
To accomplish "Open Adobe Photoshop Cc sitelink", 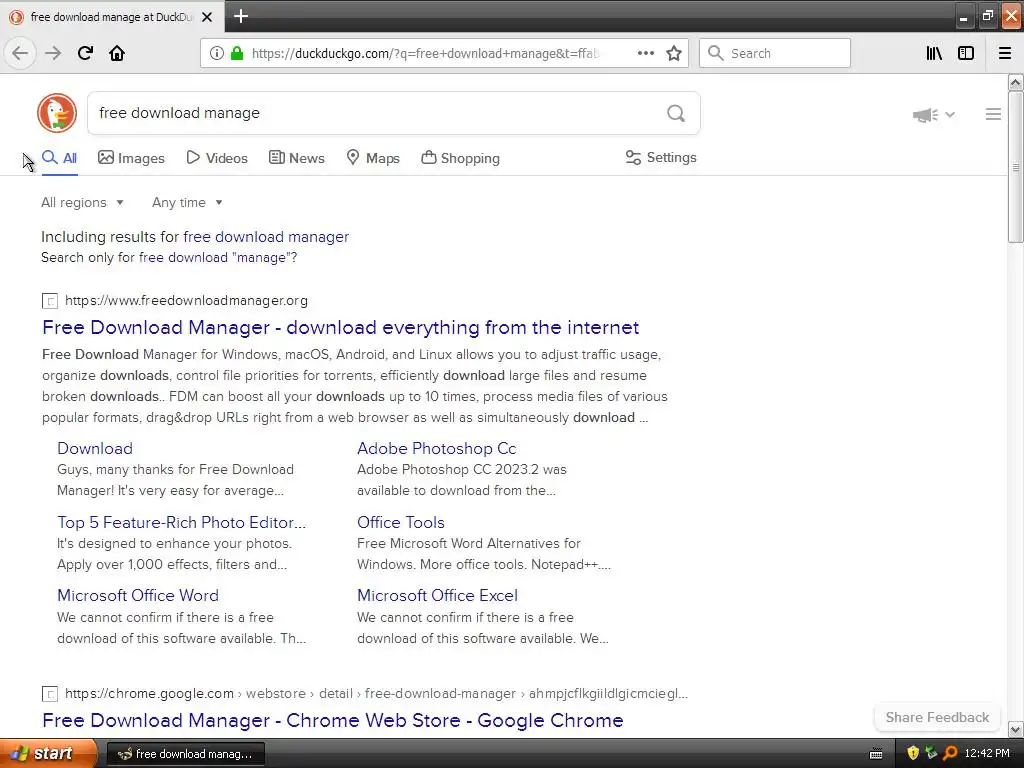I will coord(436,449).
